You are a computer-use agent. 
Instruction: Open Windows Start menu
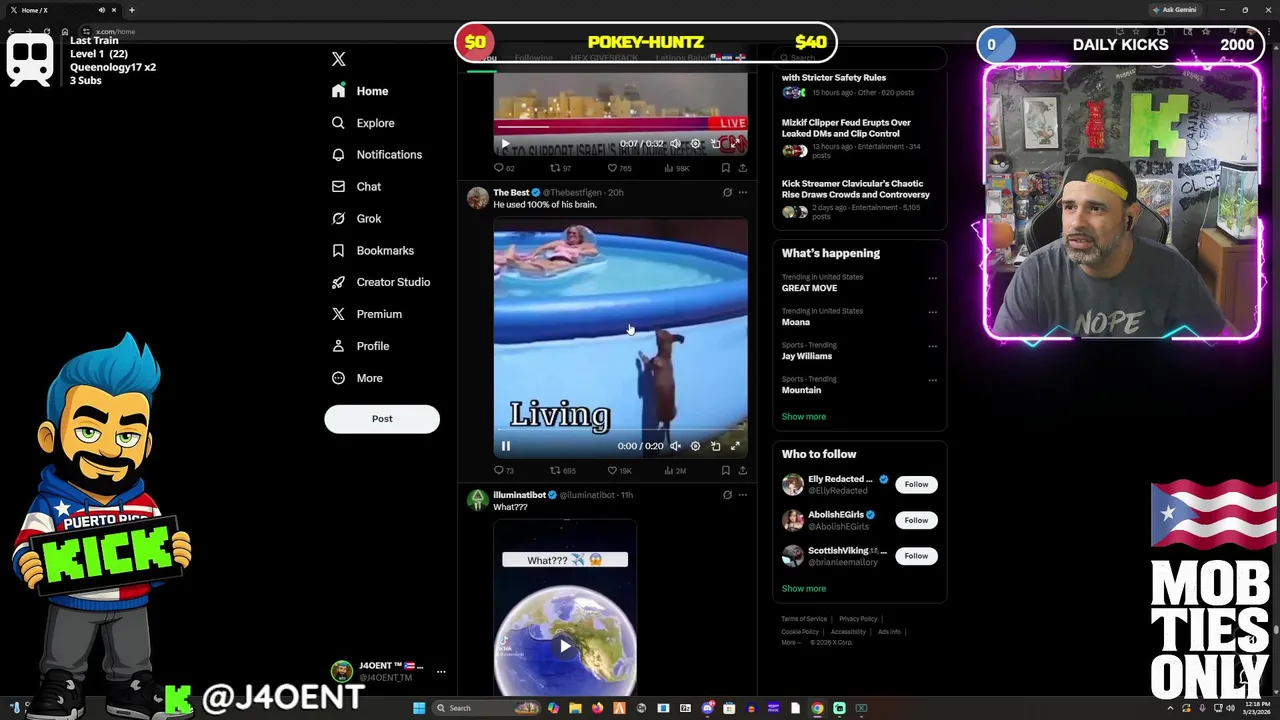click(419, 708)
